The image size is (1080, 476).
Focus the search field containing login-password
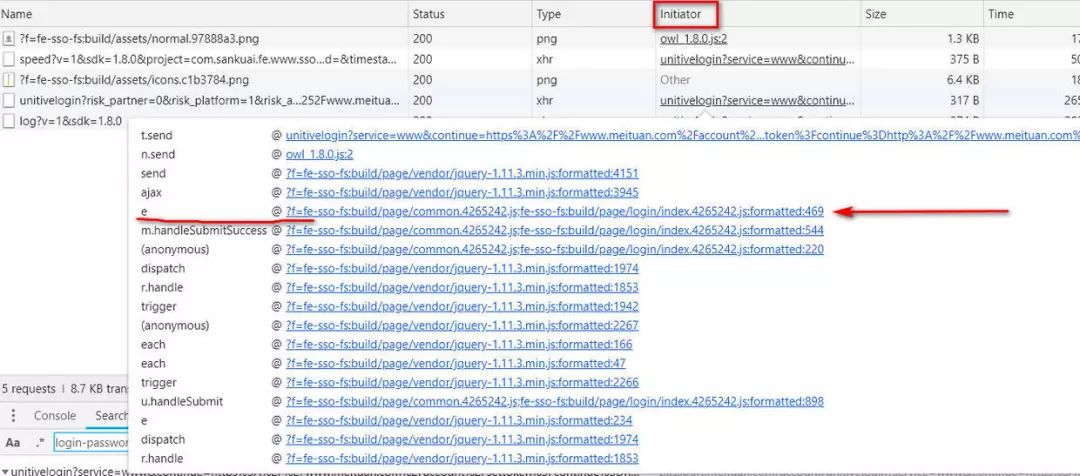pyautogui.click(x=92, y=442)
